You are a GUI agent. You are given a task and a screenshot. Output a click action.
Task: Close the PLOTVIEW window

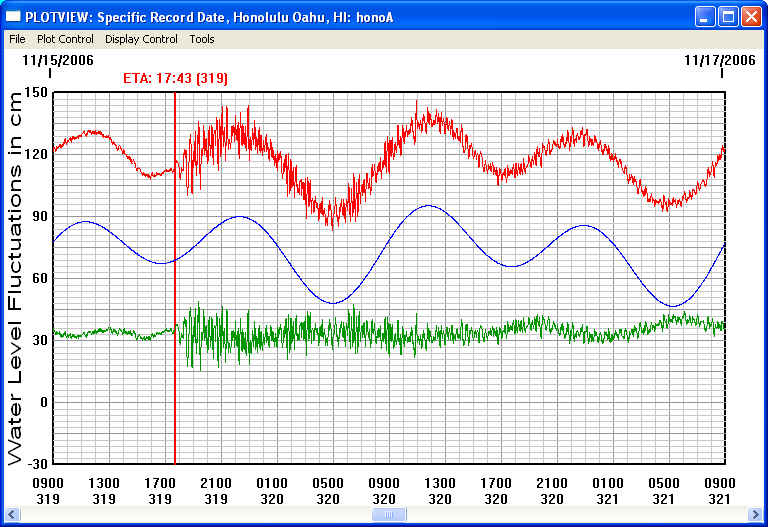[751, 17]
